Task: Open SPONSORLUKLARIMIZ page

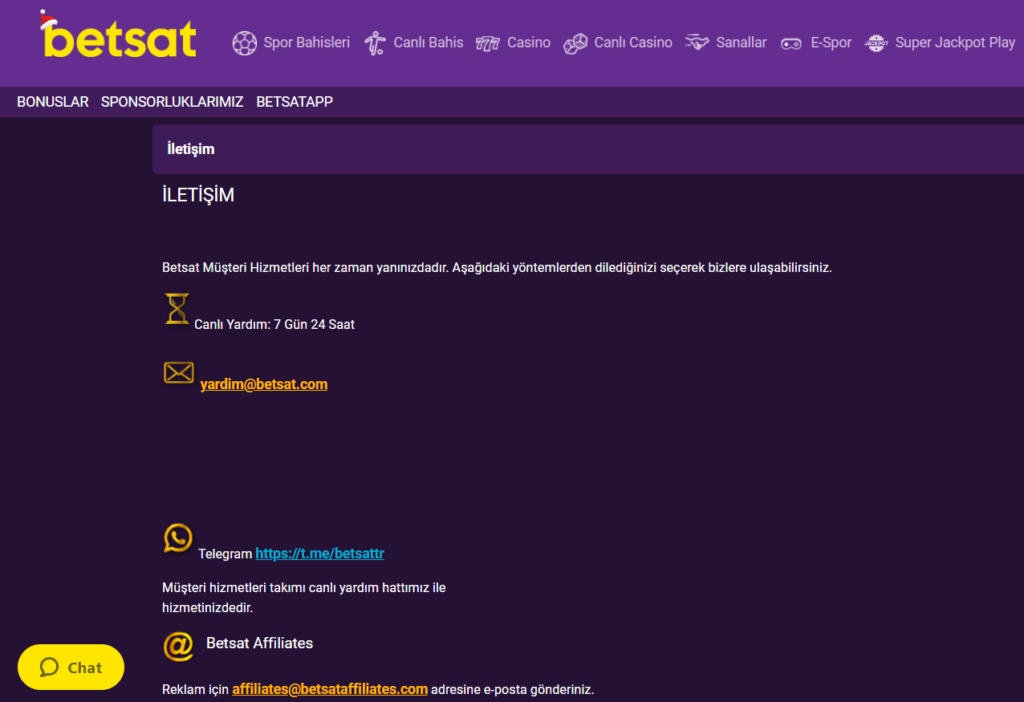Action: pyautogui.click(x=172, y=102)
